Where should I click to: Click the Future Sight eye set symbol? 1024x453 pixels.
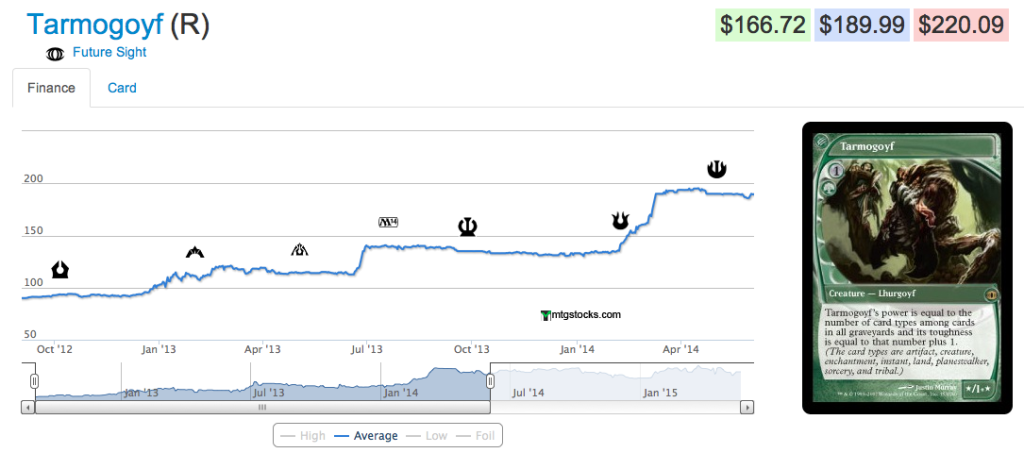[55, 54]
